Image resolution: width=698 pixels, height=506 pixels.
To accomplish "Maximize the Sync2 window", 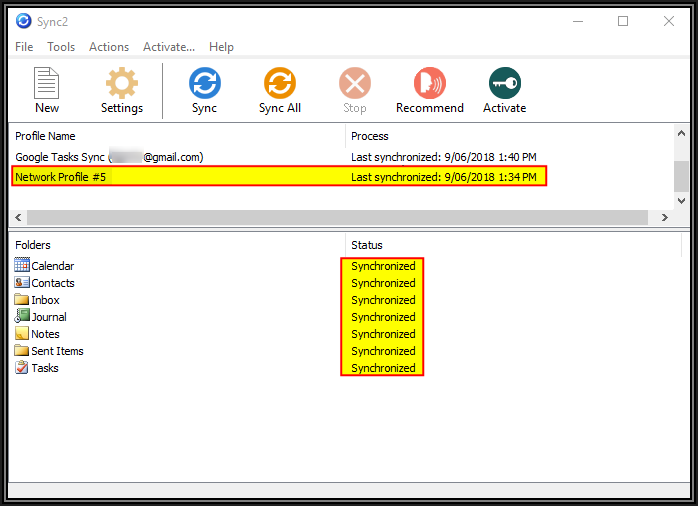I will click(623, 21).
